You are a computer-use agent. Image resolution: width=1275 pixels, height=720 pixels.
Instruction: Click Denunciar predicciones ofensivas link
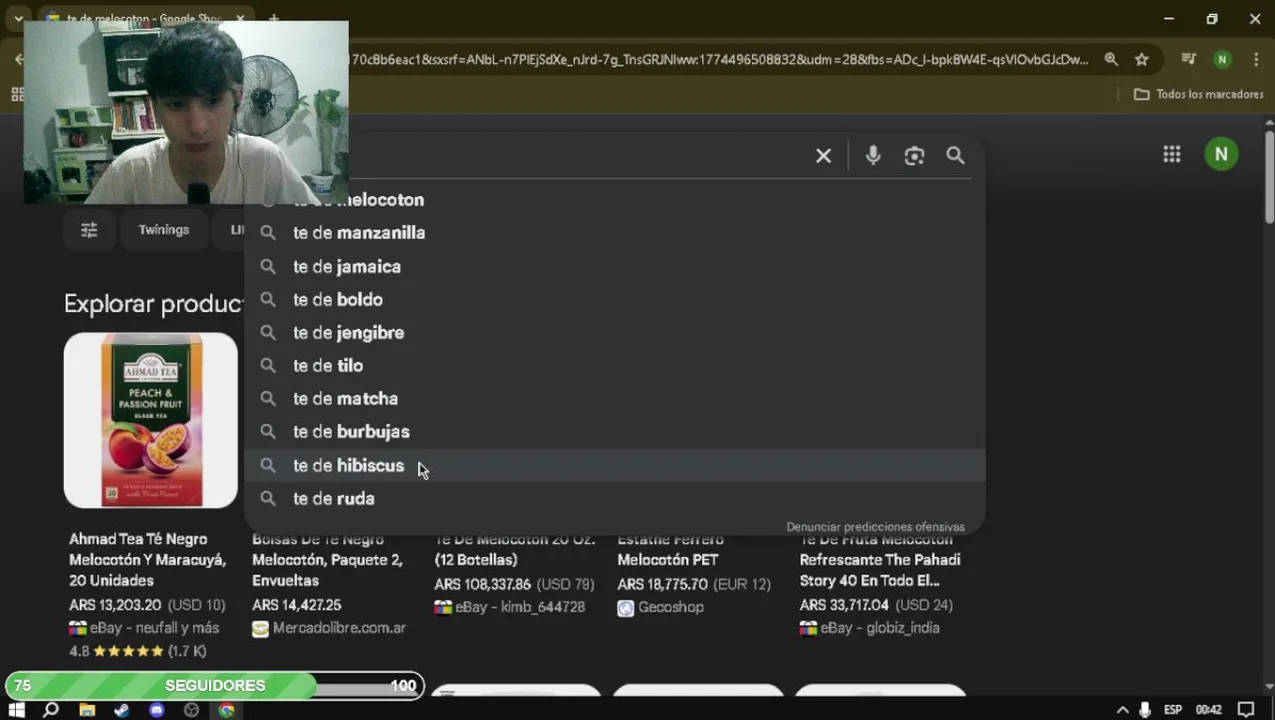(875, 527)
